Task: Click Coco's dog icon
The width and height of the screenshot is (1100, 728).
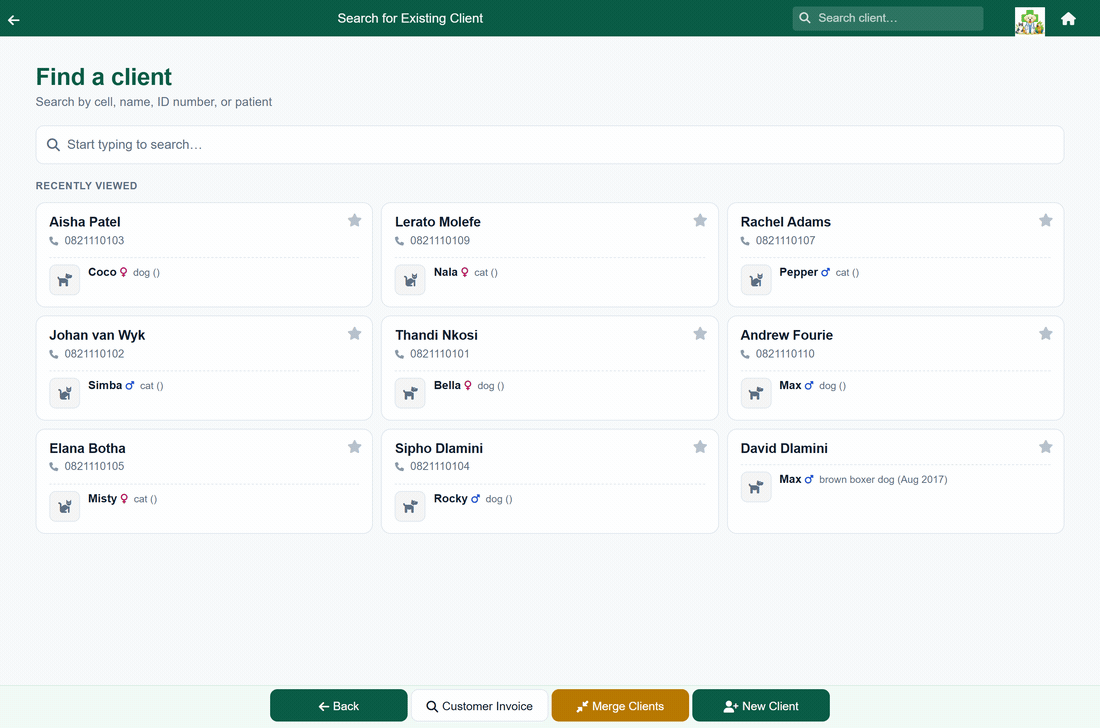Action: [65, 280]
